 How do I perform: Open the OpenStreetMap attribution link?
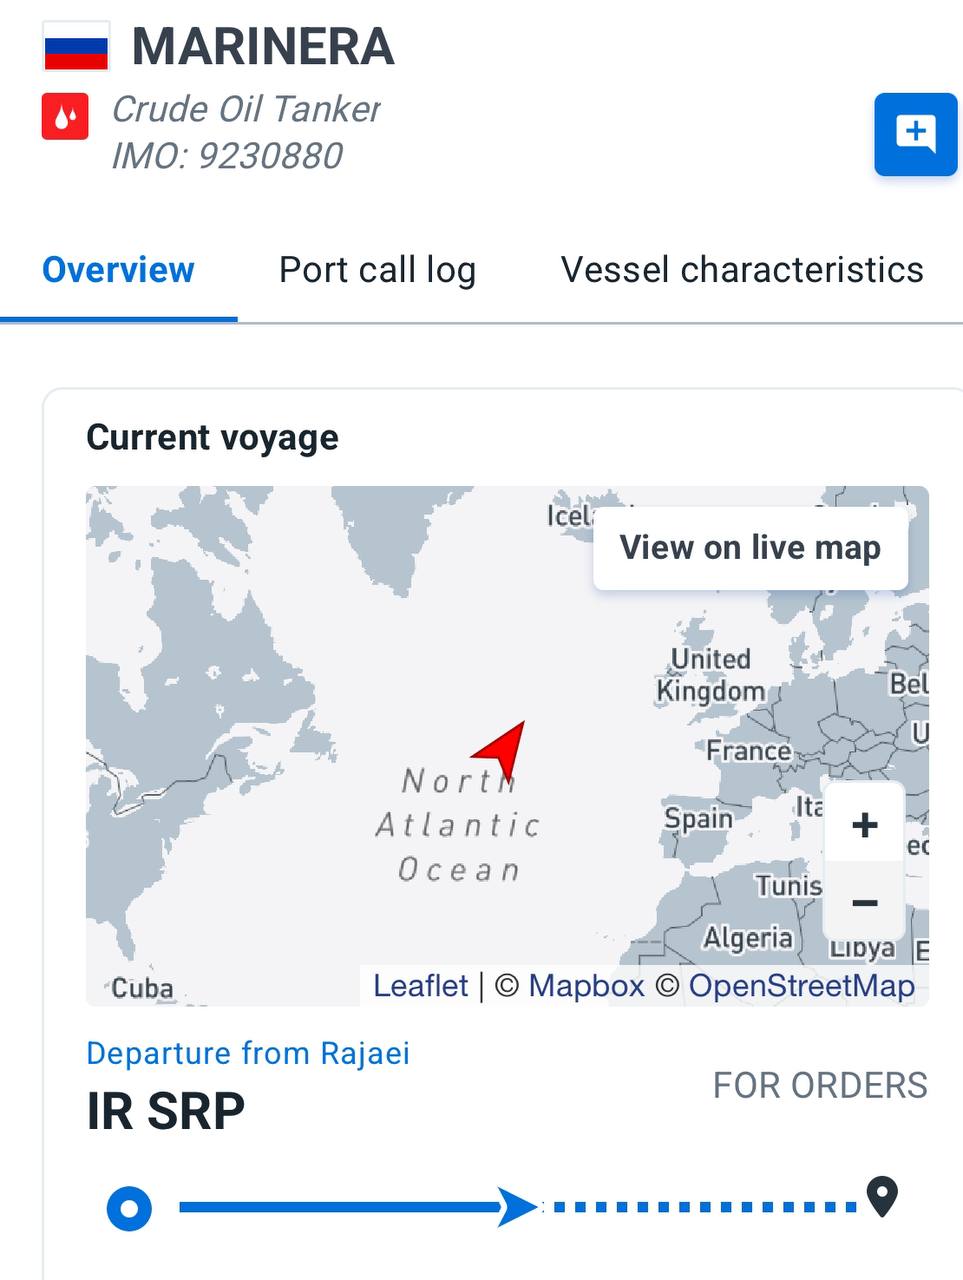[801, 986]
